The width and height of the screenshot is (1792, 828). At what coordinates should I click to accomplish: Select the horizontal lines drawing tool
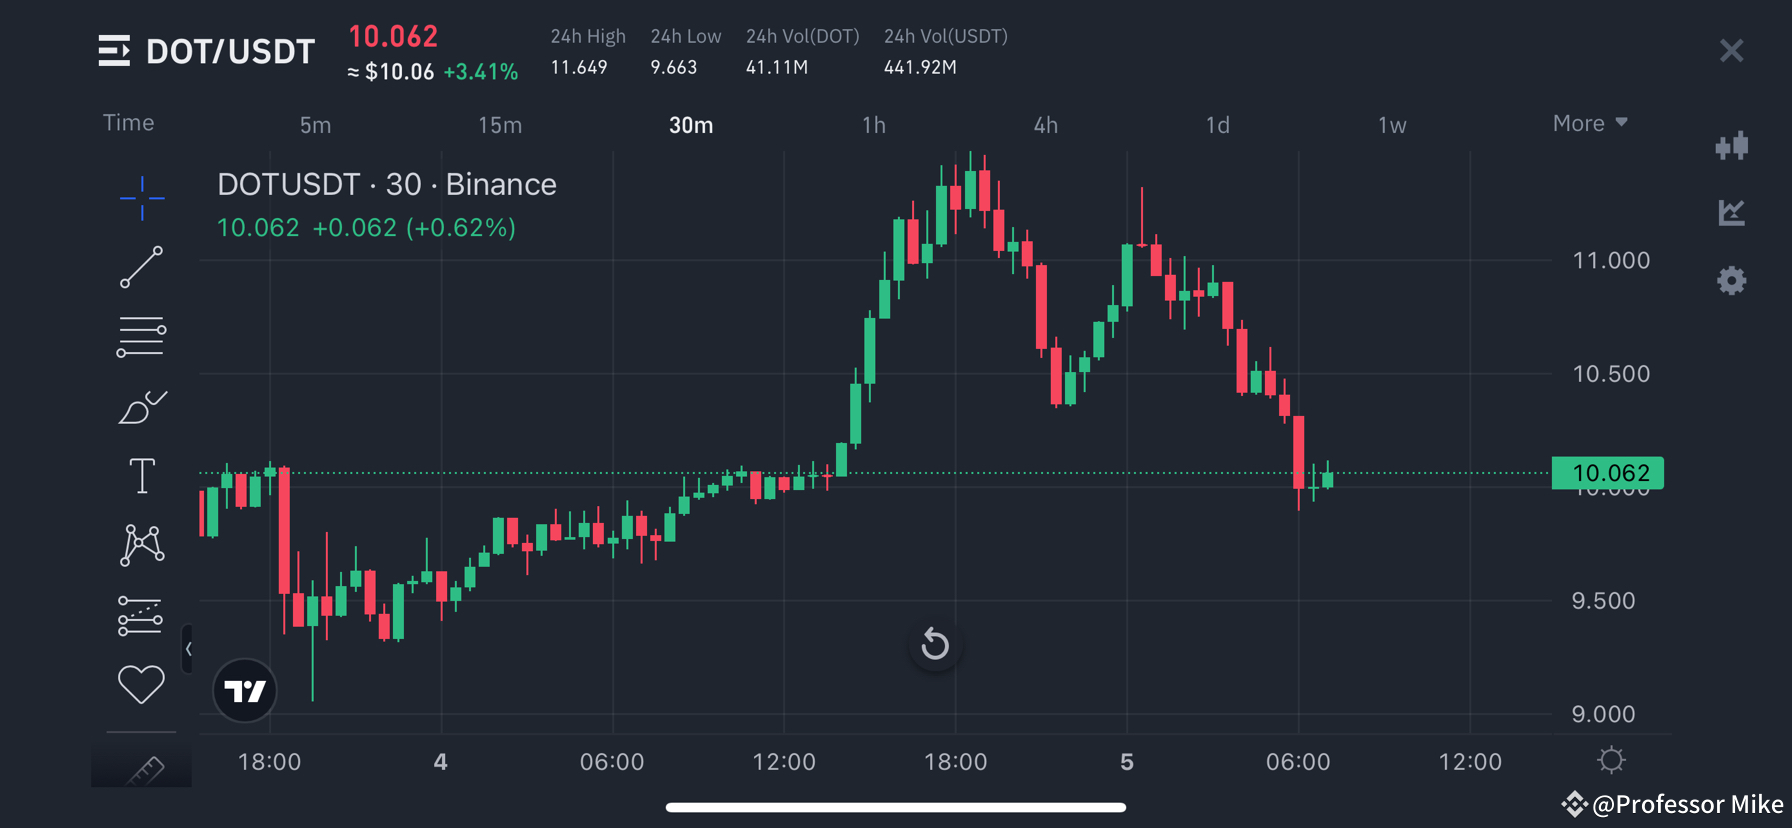click(143, 337)
